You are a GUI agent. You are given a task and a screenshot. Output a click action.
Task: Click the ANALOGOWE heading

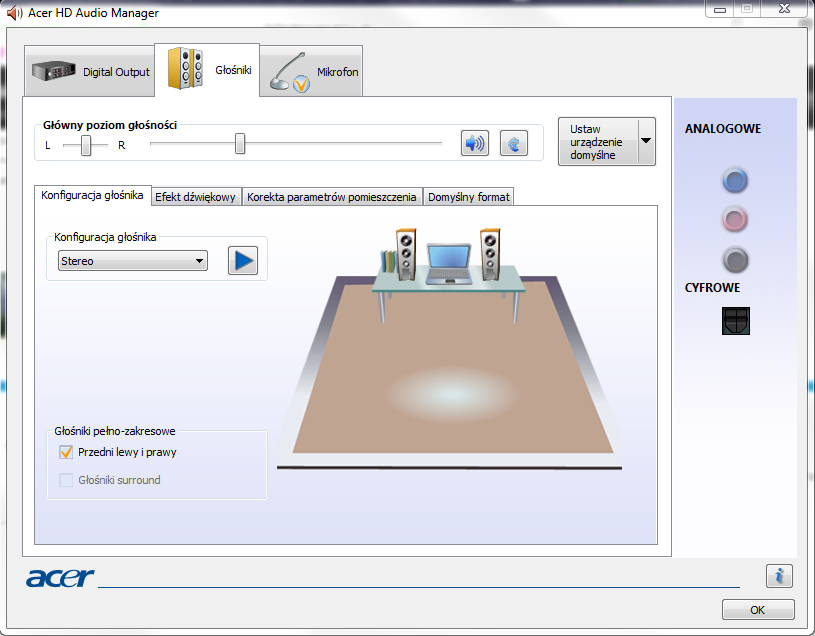pyautogui.click(x=722, y=128)
